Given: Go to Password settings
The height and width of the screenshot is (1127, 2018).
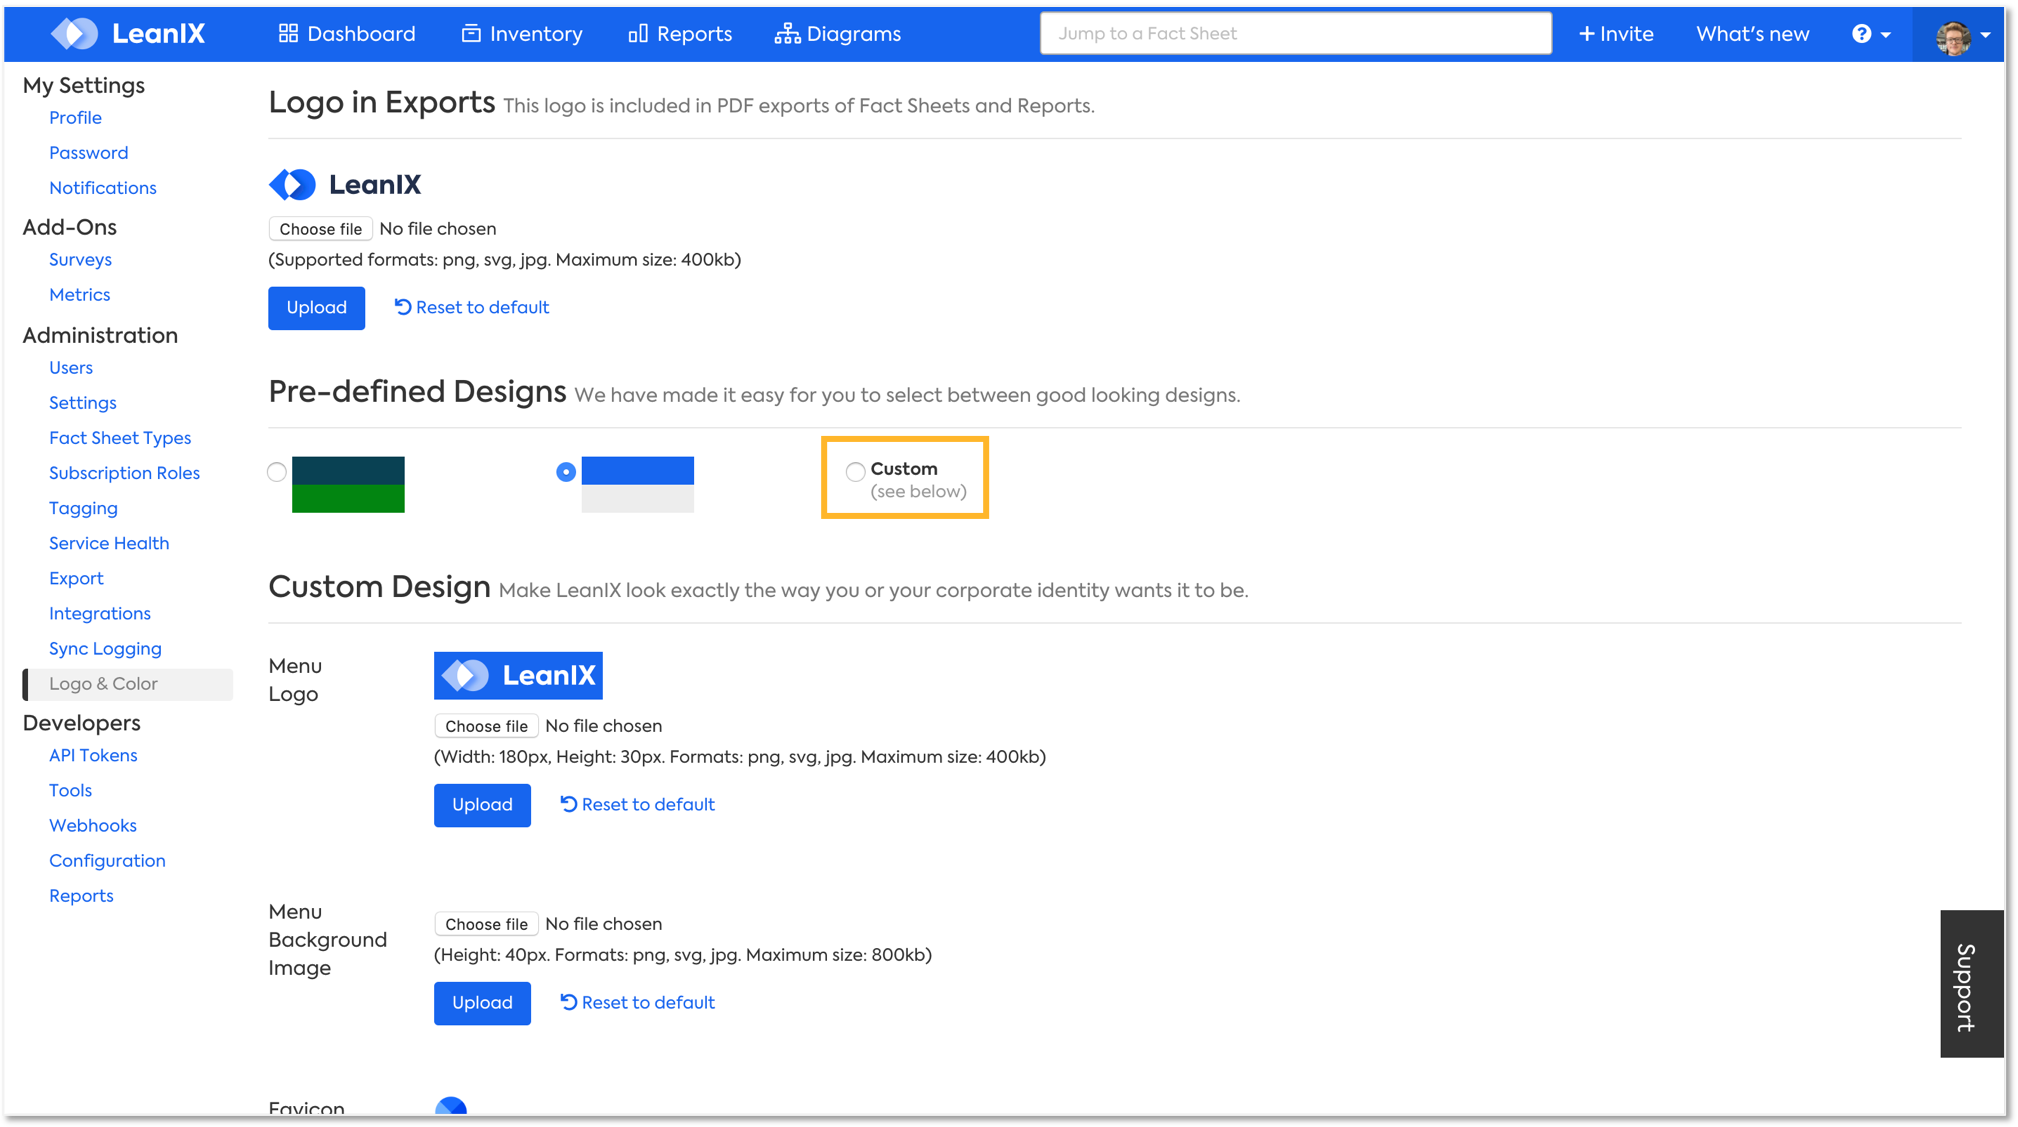Looking at the screenshot, I should [x=88, y=153].
